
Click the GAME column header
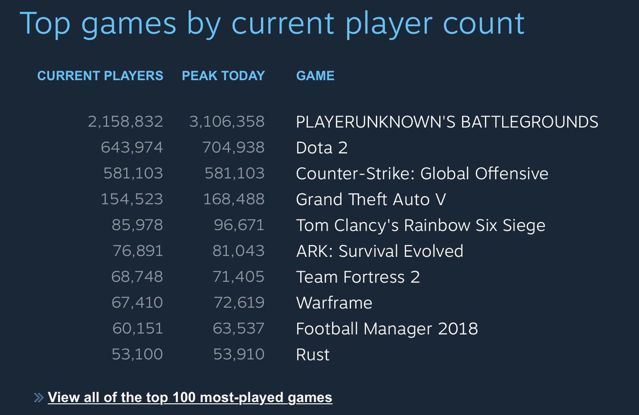(x=315, y=75)
